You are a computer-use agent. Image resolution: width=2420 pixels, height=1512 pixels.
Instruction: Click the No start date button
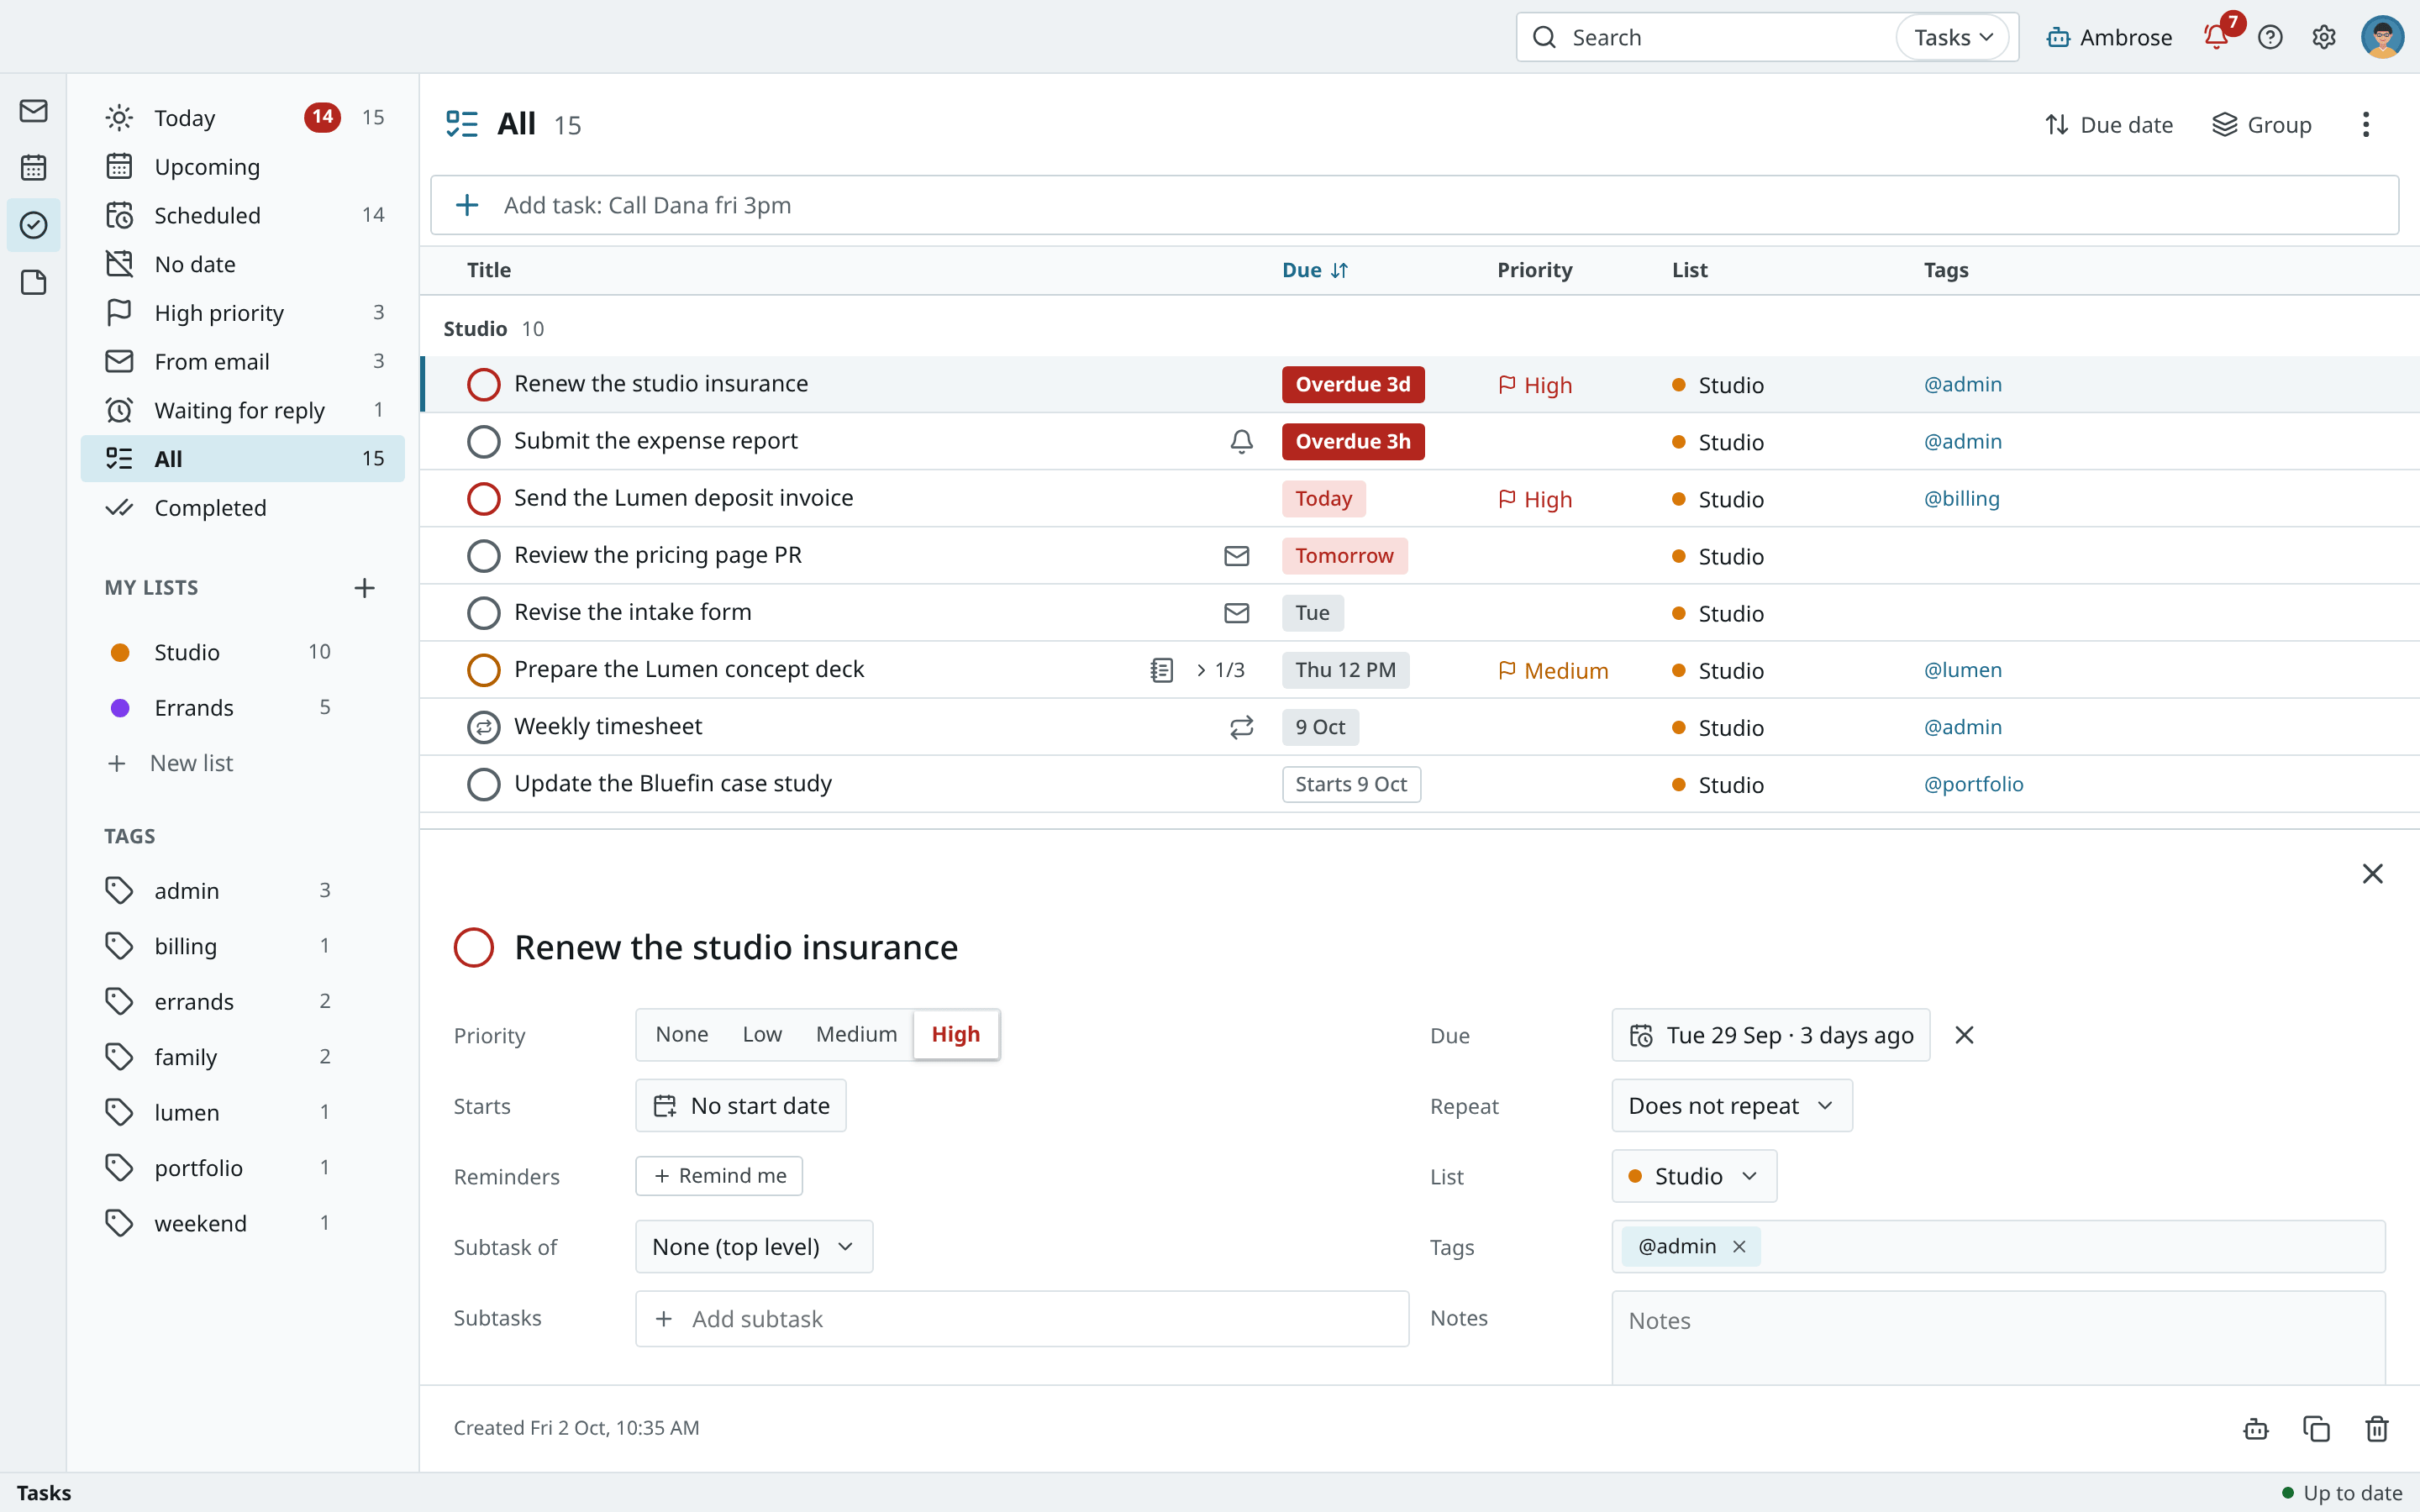tap(741, 1105)
